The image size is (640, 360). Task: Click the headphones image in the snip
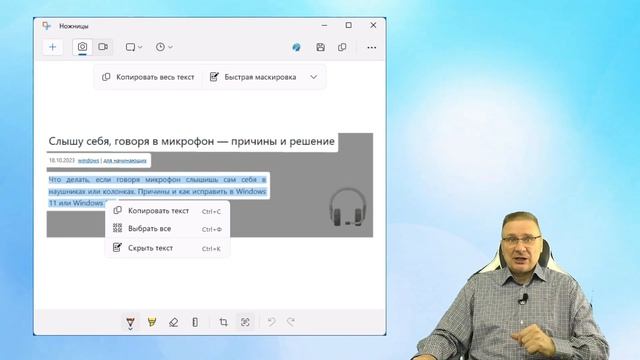click(x=347, y=207)
